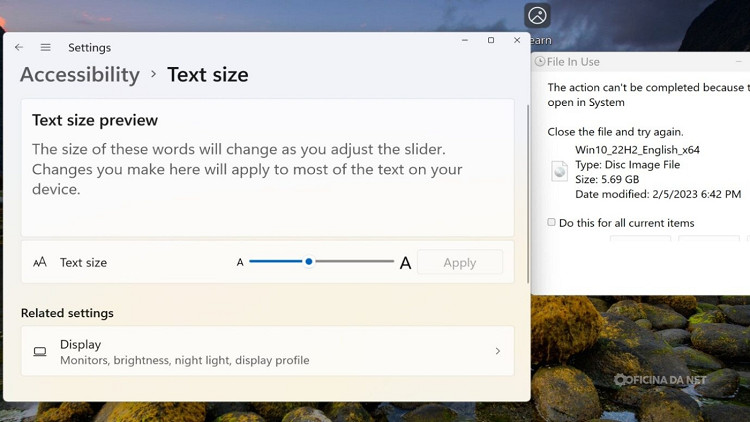Viewport: 750px width, 422px height.
Task: Expand the Display chevron arrow
Action: coord(498,351)
